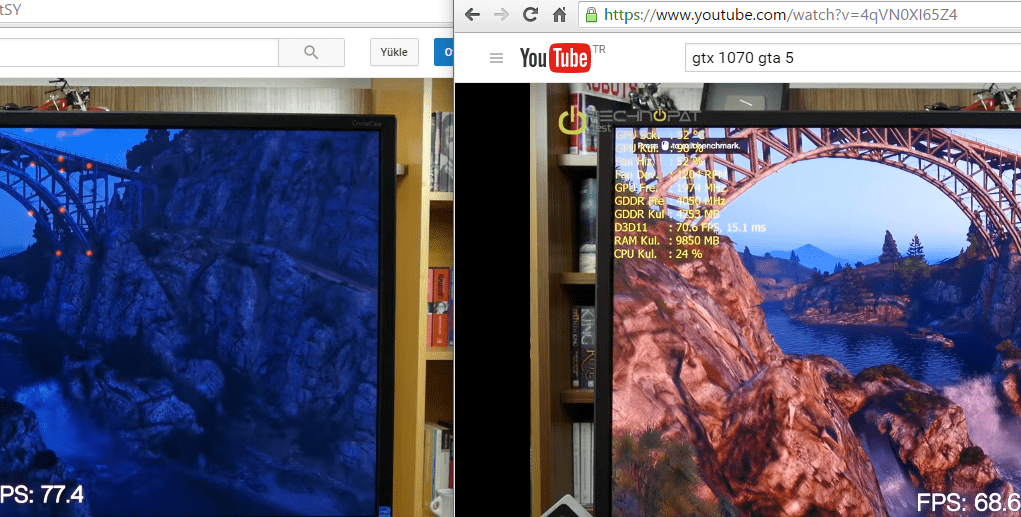
Task: Click the blue button beside Yükle
Action: [x=444, y=52]
